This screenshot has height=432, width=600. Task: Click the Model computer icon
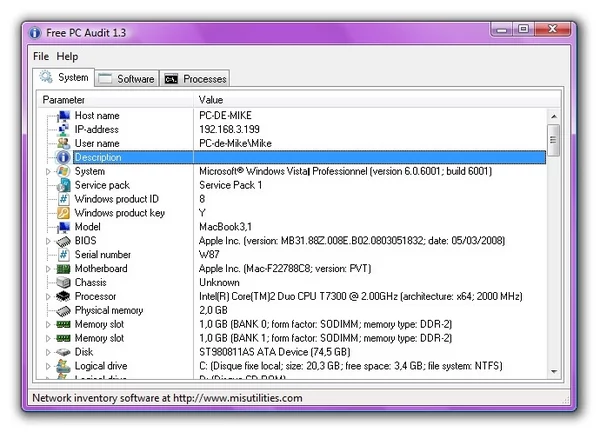coord(64,227)
